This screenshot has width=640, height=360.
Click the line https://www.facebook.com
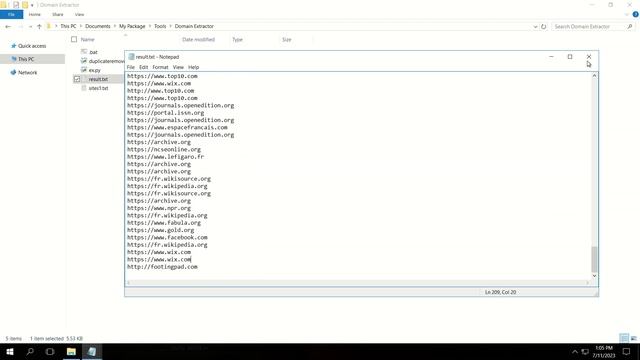point(167,237)
